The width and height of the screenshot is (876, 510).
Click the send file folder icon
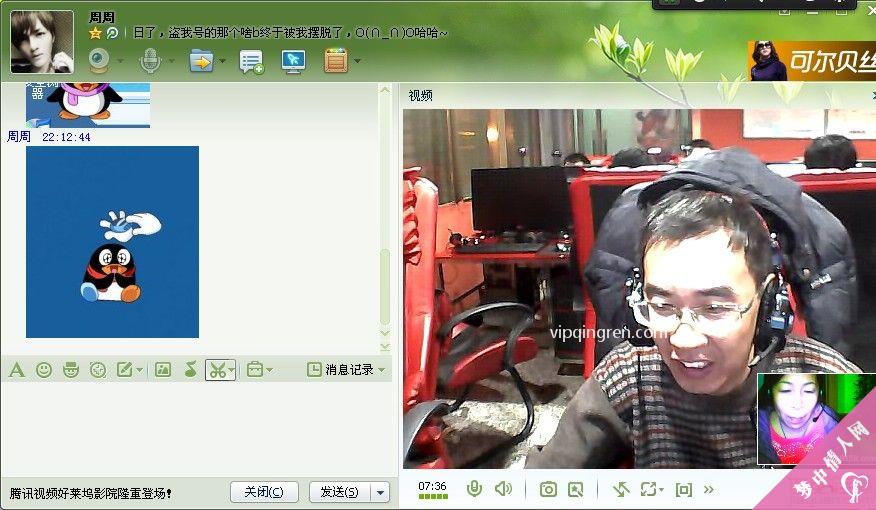coord(202,60)
